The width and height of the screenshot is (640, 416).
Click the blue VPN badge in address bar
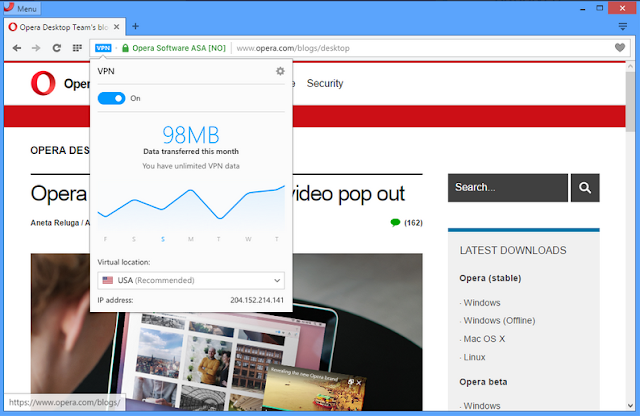(x=103, y=48)
